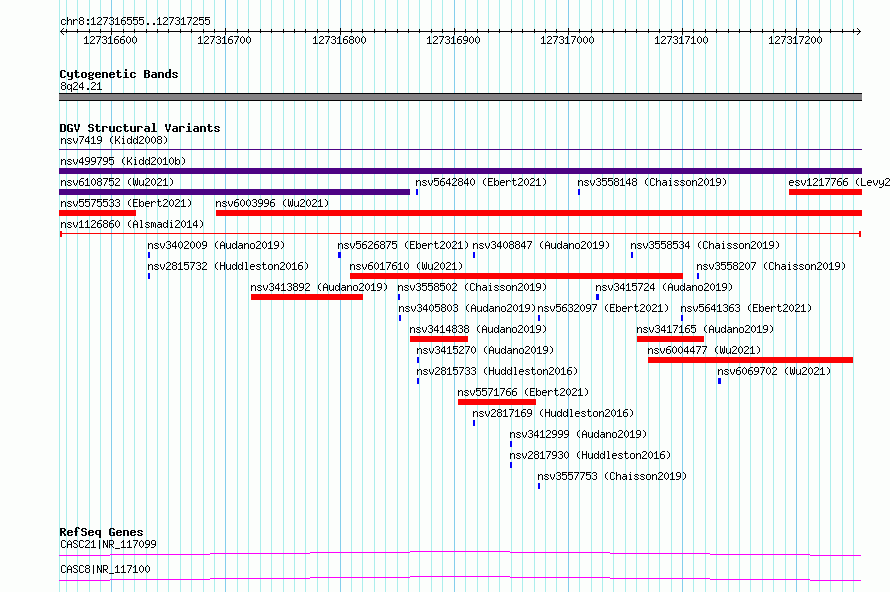Open nsv3558148 (Chaisson2019) variant label
Screen dimensions: 890x592
[x=652, y=182]
